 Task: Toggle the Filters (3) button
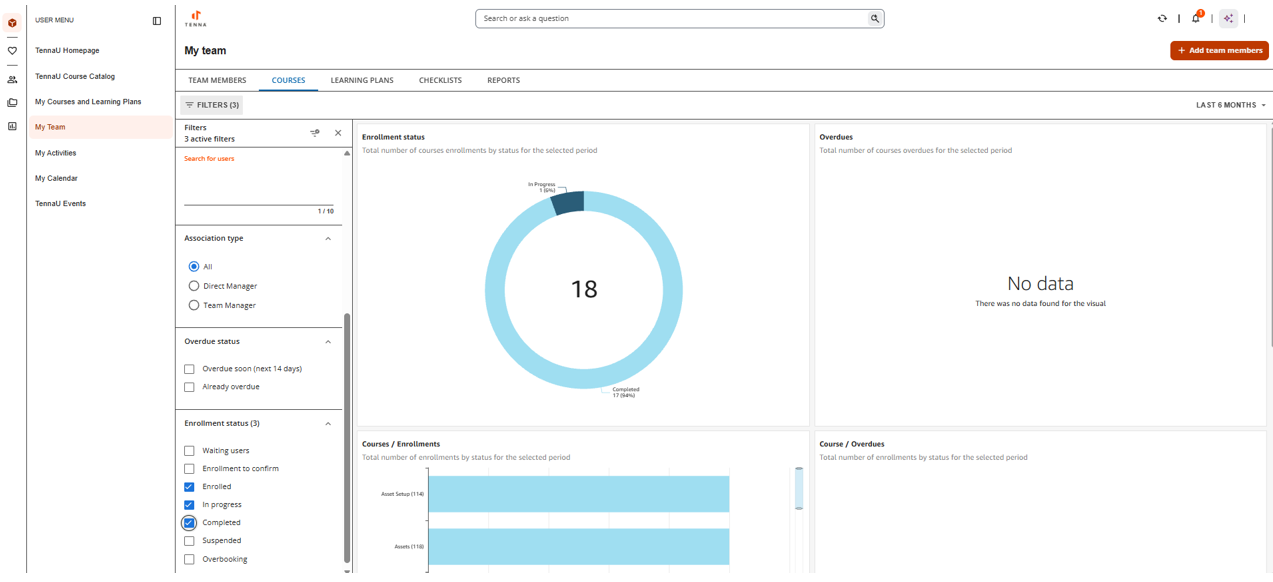[211, 105]
